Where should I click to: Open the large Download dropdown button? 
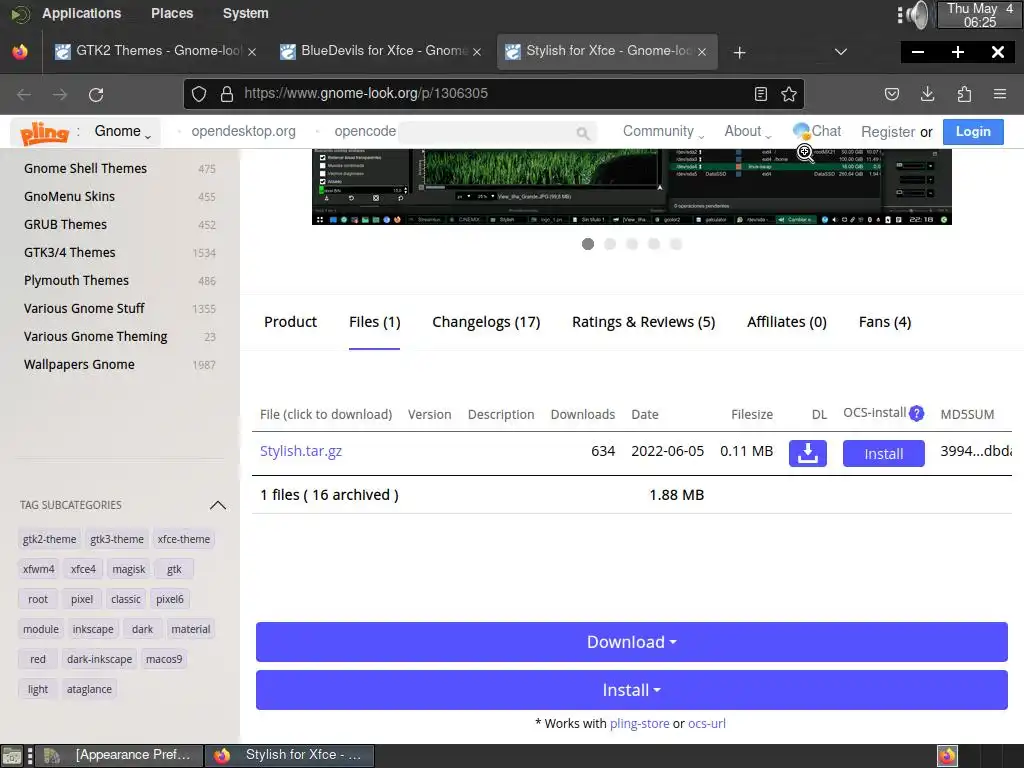pos(632,642)
